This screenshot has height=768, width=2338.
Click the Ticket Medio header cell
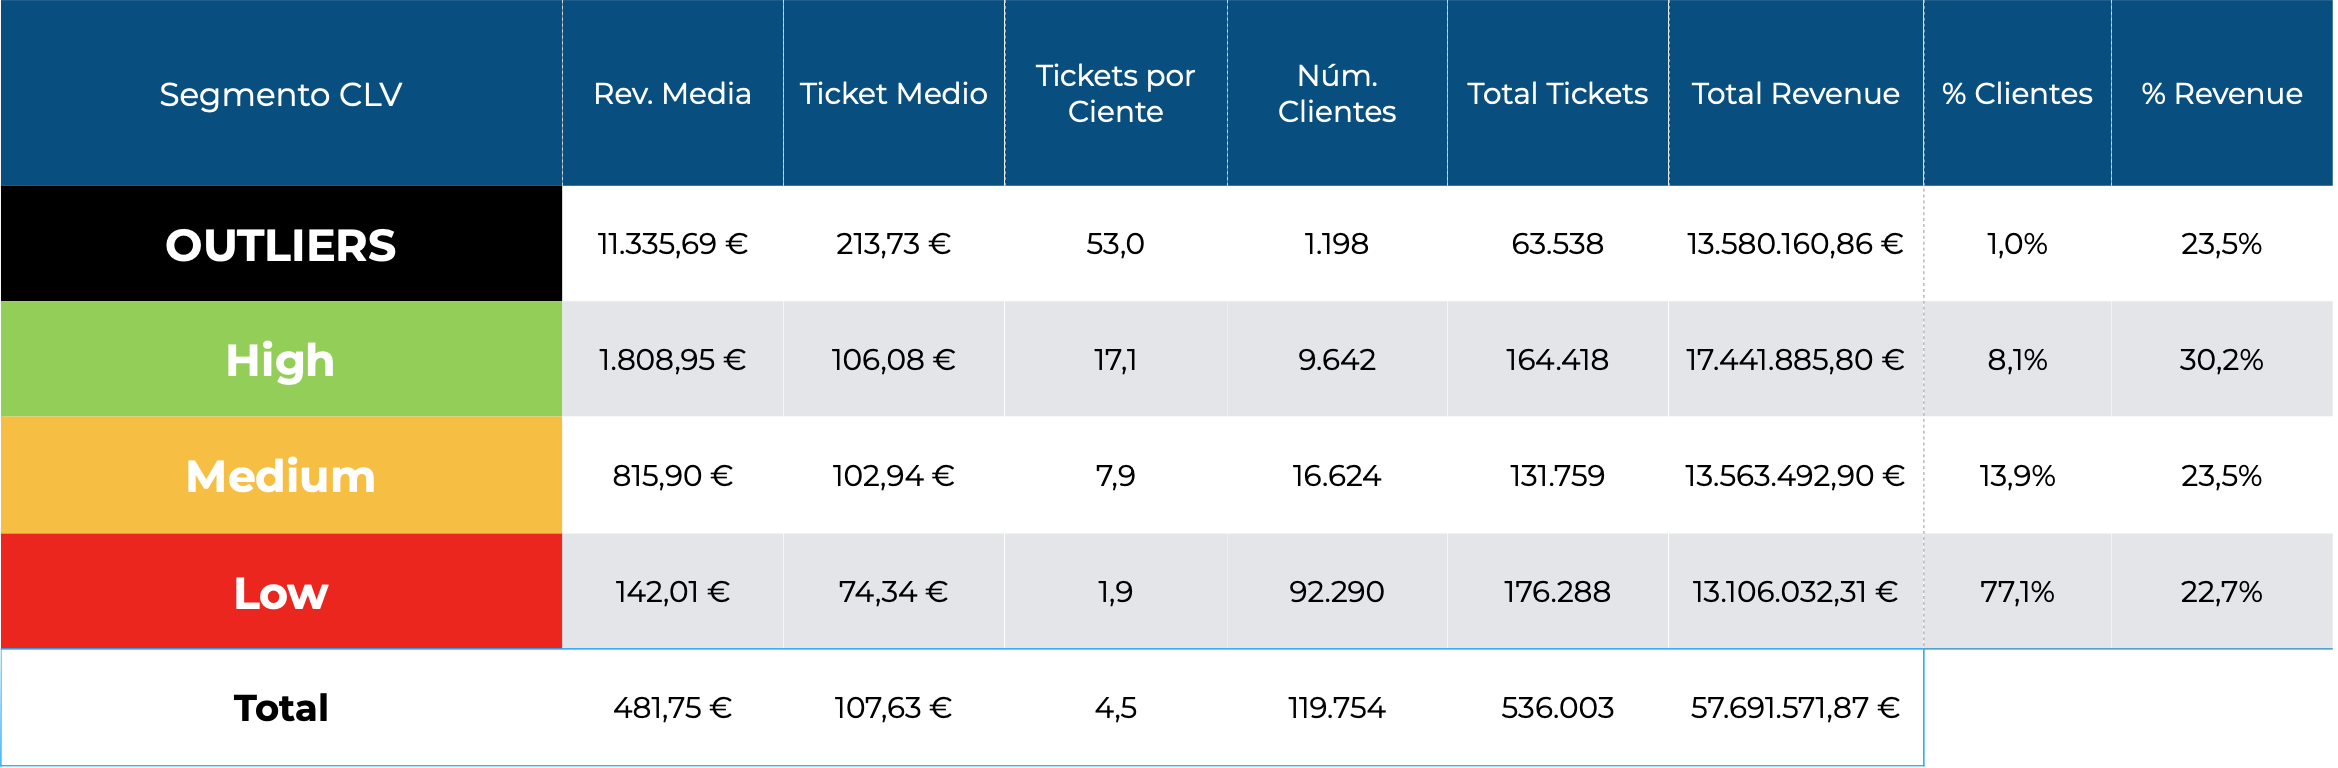pos(893,94)
